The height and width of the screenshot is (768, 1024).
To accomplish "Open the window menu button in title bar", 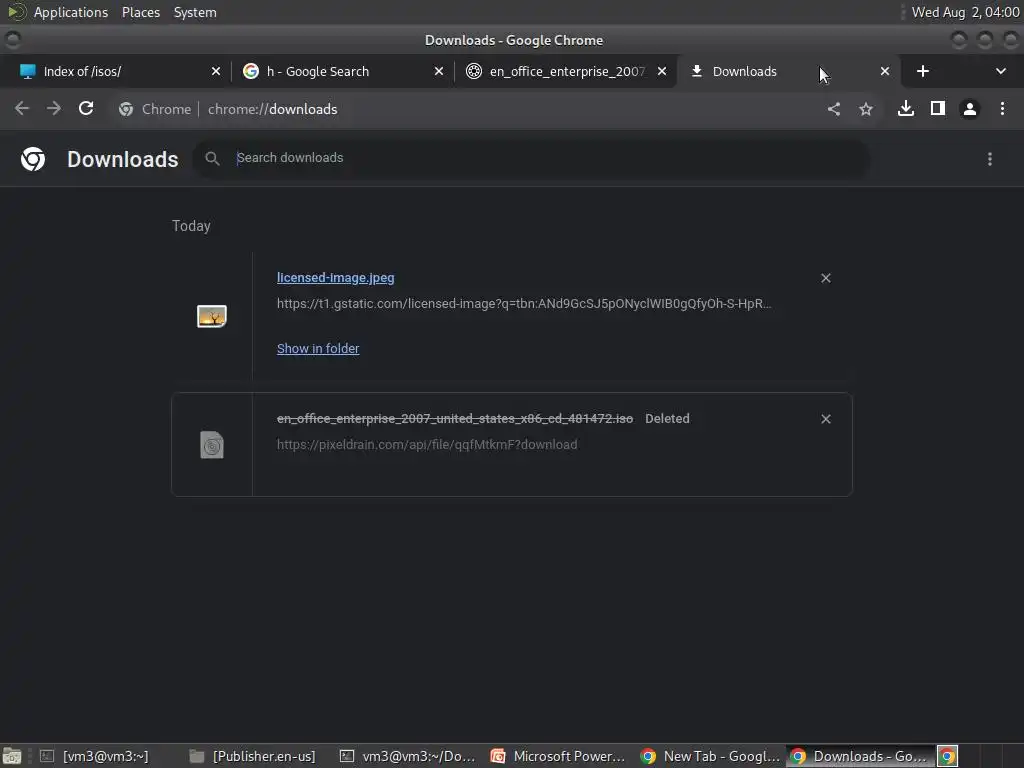I will coord(12,40).
